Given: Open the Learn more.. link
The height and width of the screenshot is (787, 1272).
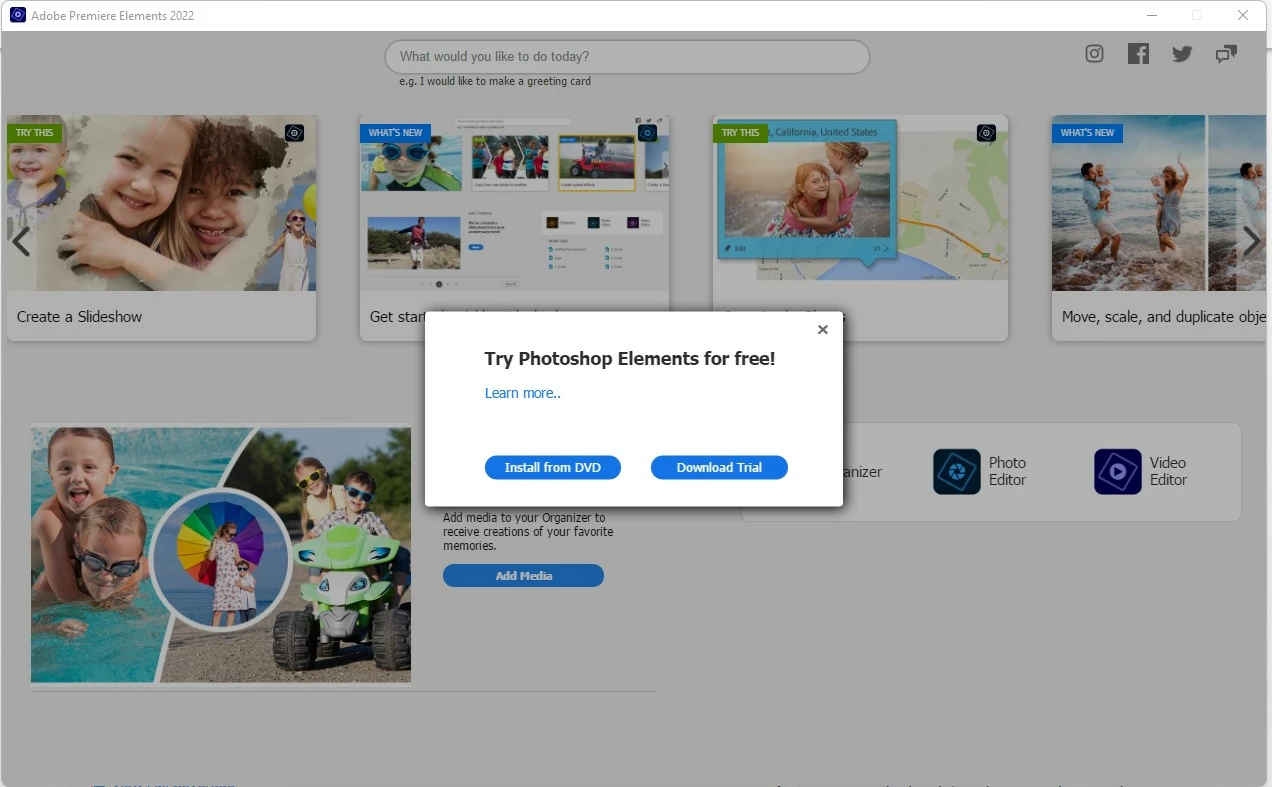Looking at the screenshot, I should click(x=523, y=393).
